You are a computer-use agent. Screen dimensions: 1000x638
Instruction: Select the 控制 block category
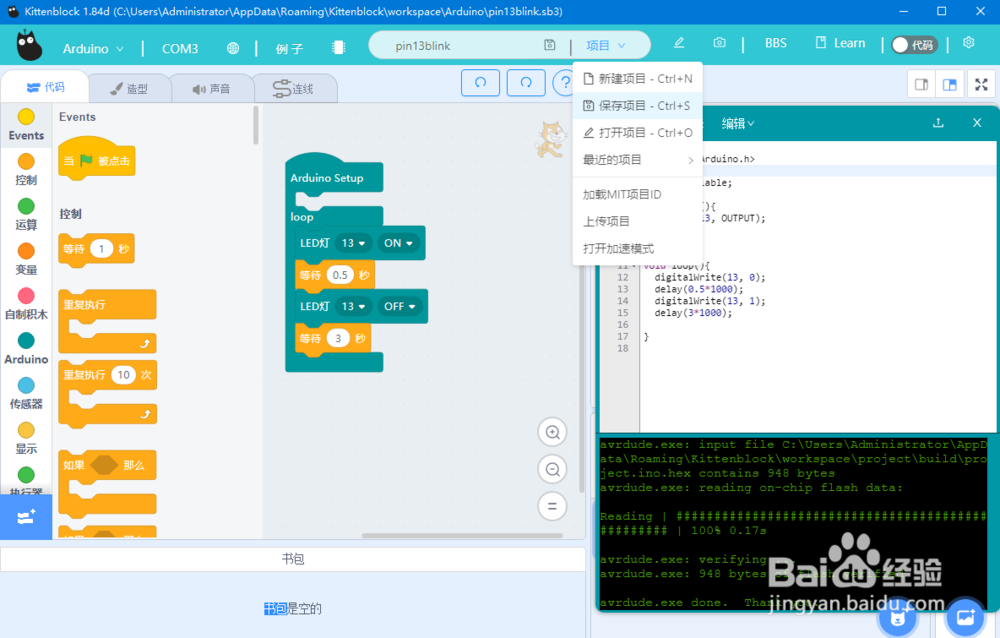pyautogui.click(x=26, y=169)
